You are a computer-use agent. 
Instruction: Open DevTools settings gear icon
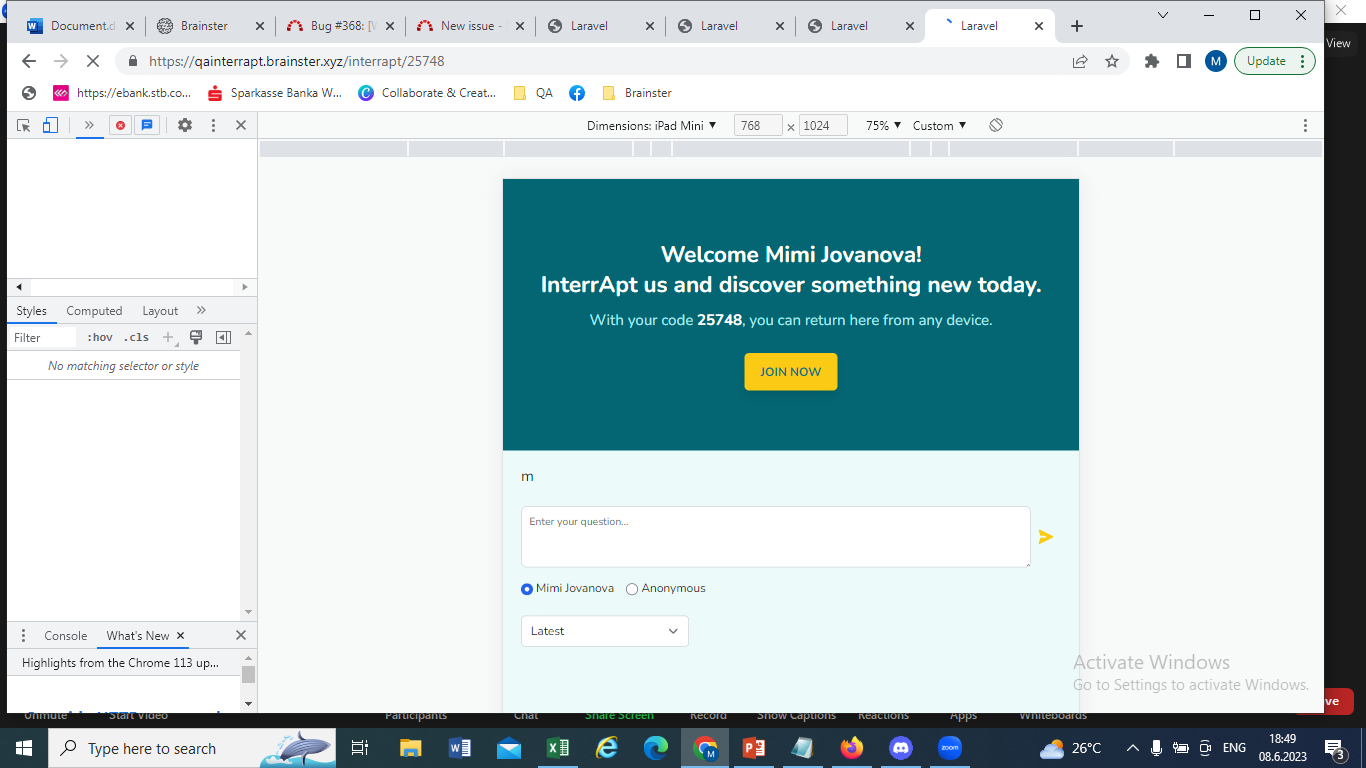coord(185,125)
